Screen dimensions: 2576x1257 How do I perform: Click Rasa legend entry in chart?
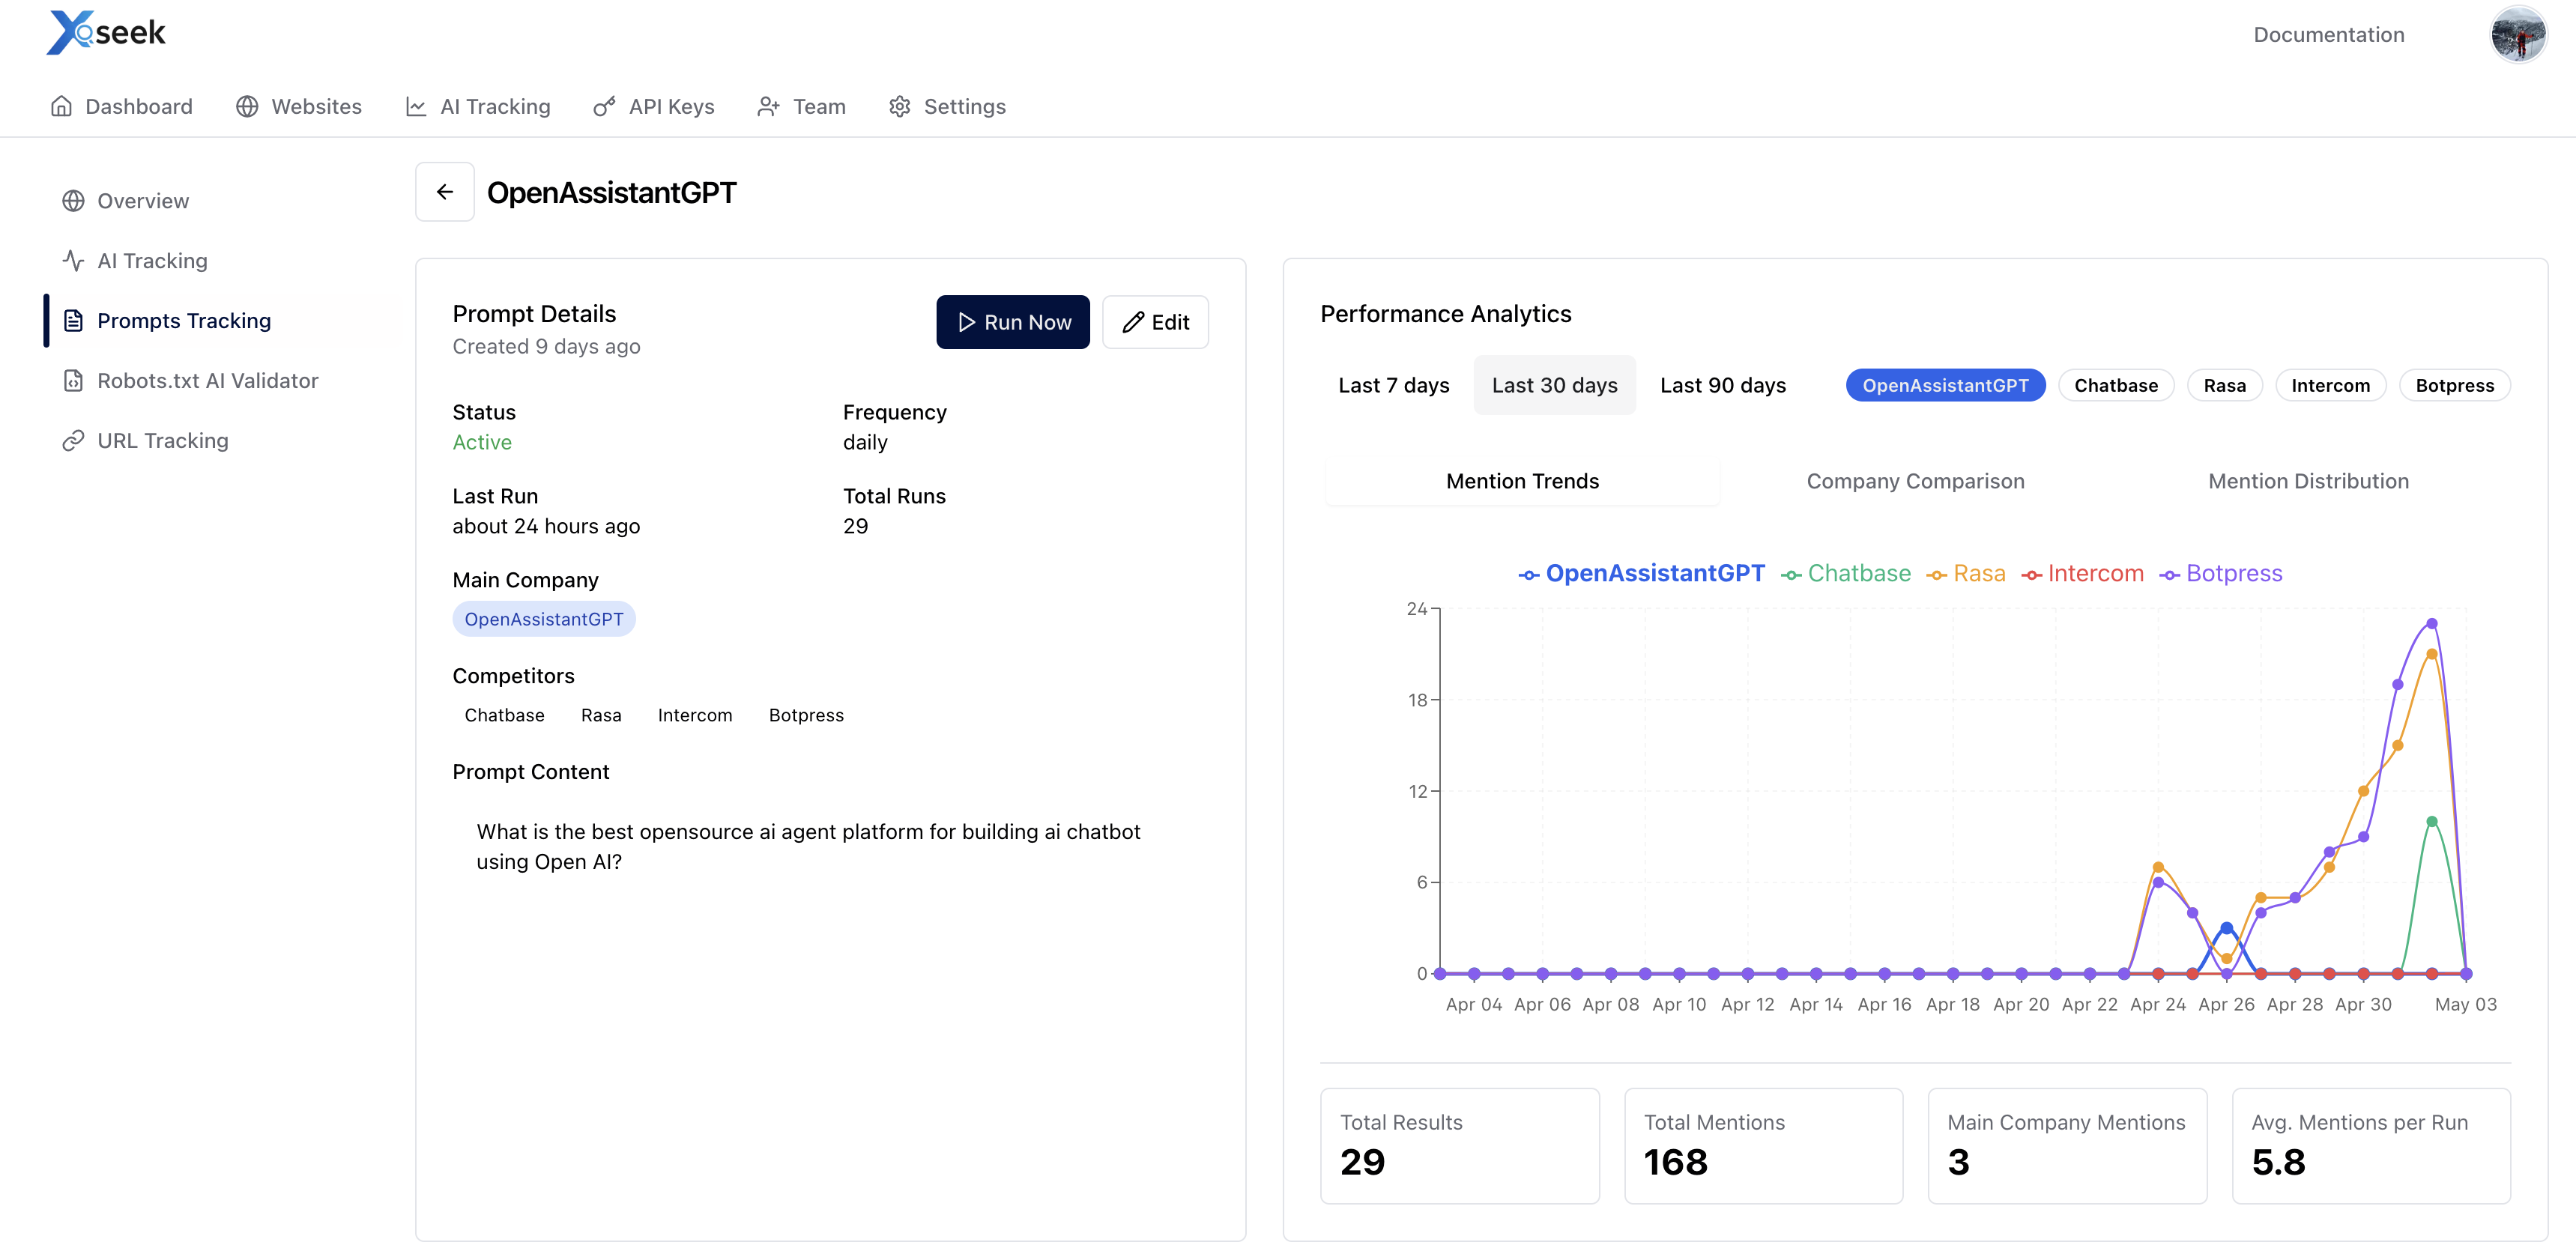(1966, 573)
